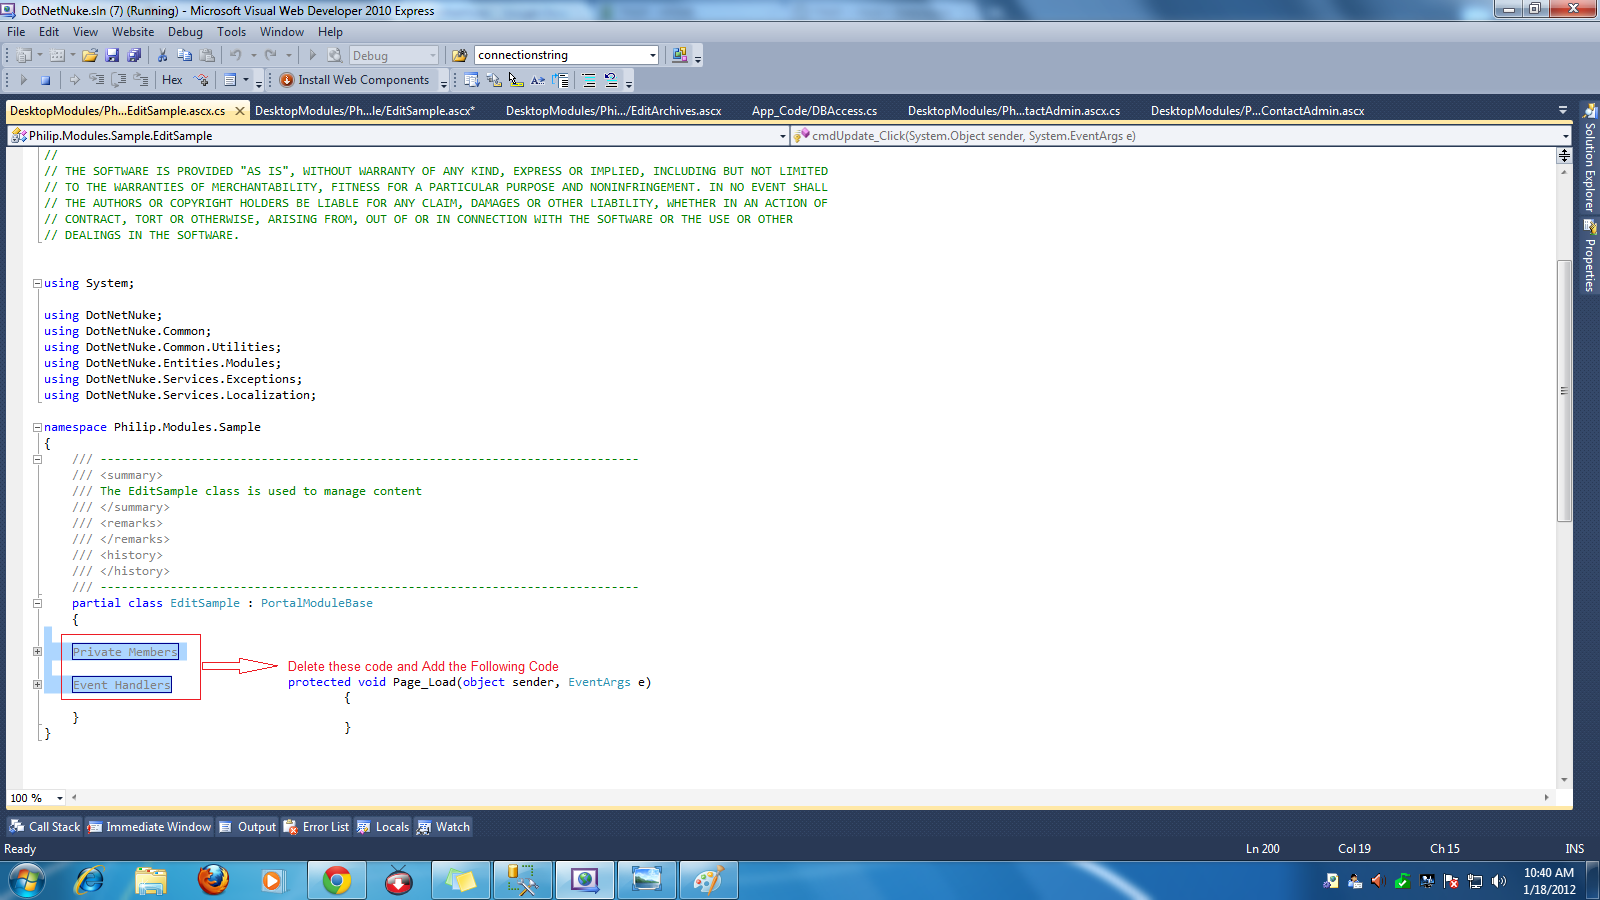The height and width of the screenshot is (900, 1600).
Task: Click the Copy toolbar icon
Action: (x=184, y=55)
